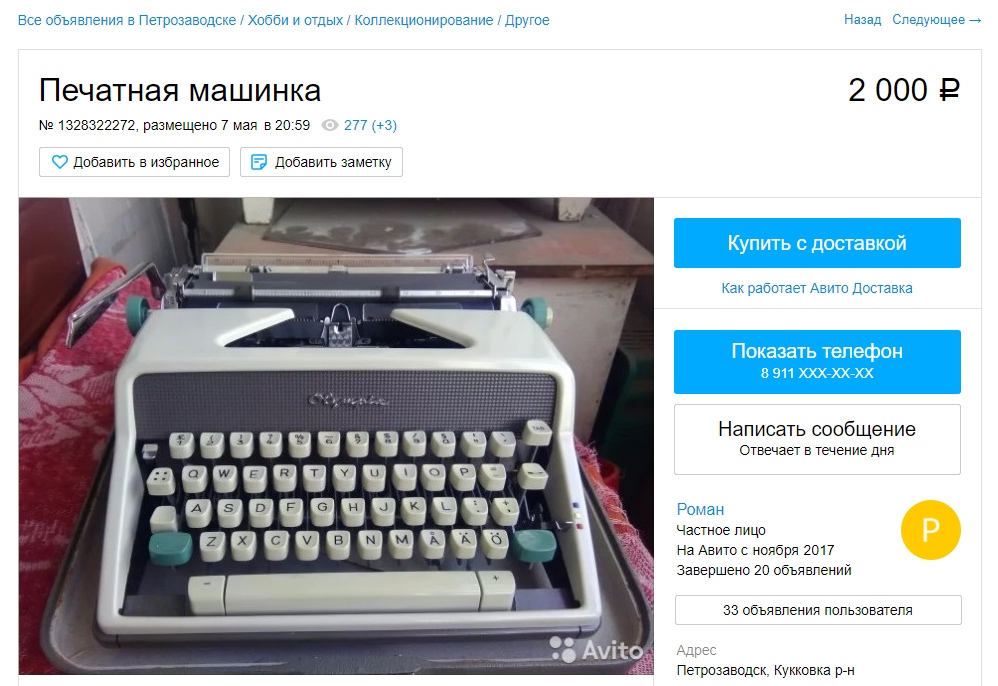
Task: Open Коллекционирование breadcrumb category
Action: 424,20
